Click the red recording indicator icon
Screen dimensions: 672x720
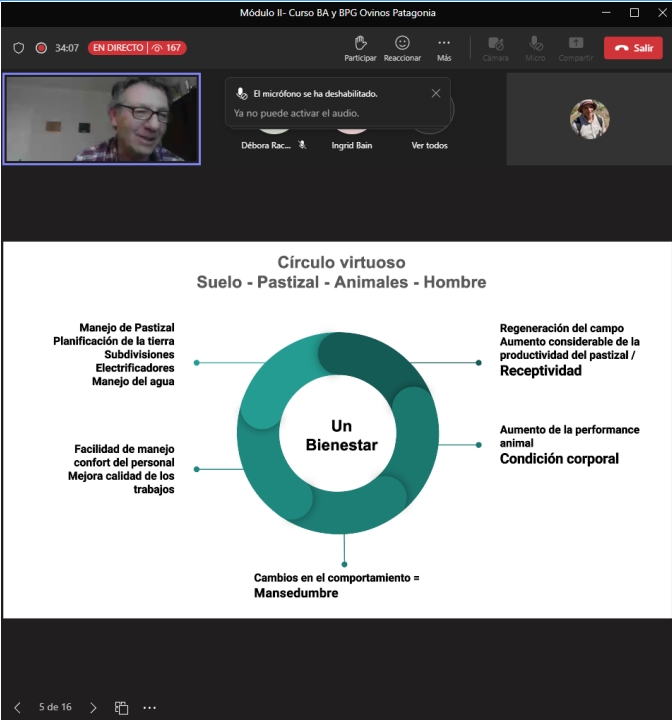(x=41, y=48)
